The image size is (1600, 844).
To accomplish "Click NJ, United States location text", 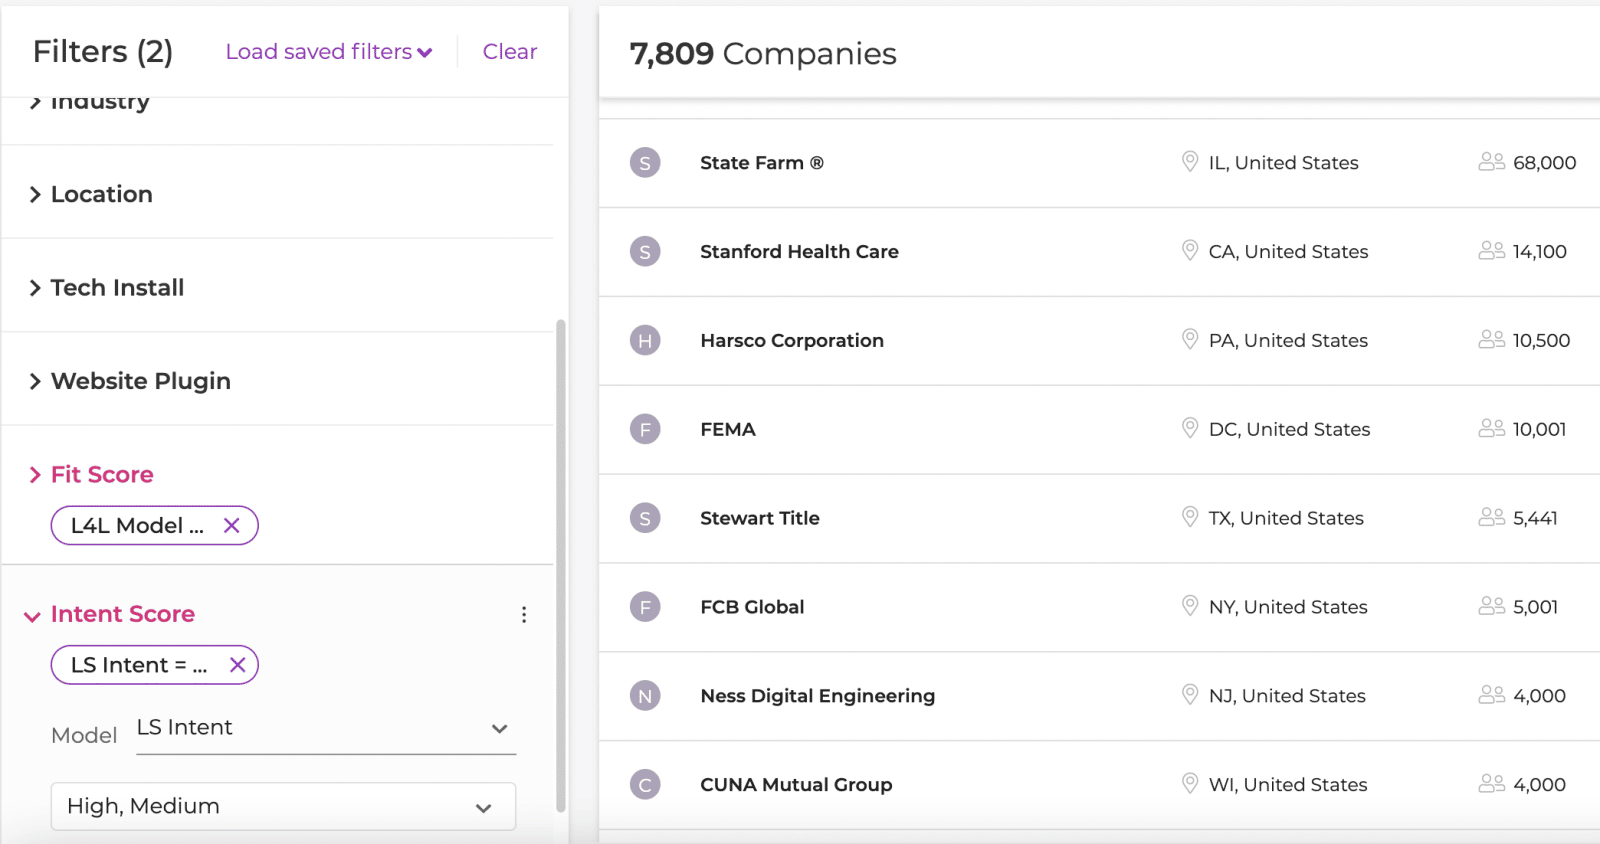I will click(x=1287, y=696).
